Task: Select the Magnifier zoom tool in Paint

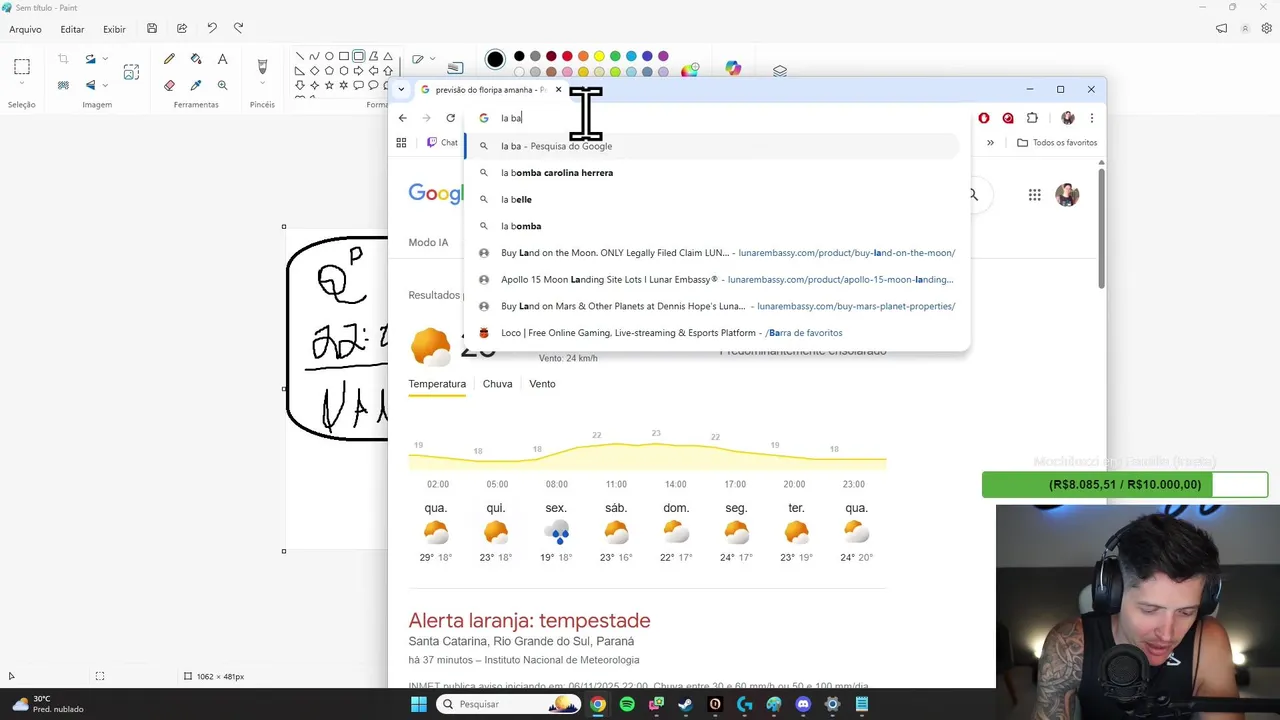Action: (222, 85)
